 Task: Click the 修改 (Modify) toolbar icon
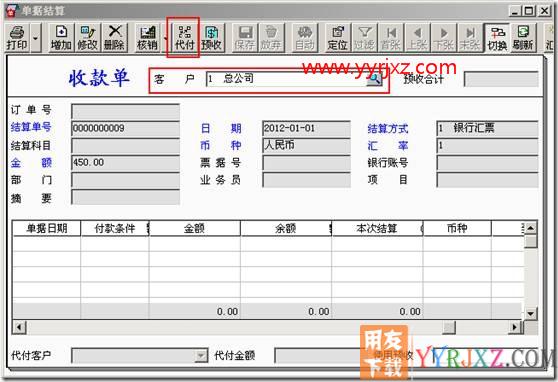click(x=88, y=38)
